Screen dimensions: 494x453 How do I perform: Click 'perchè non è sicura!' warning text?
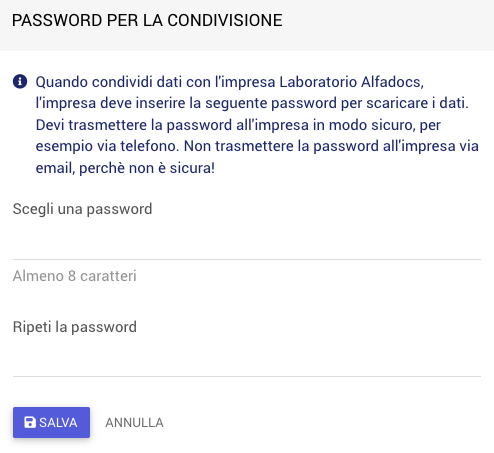[x=147, y=168]
